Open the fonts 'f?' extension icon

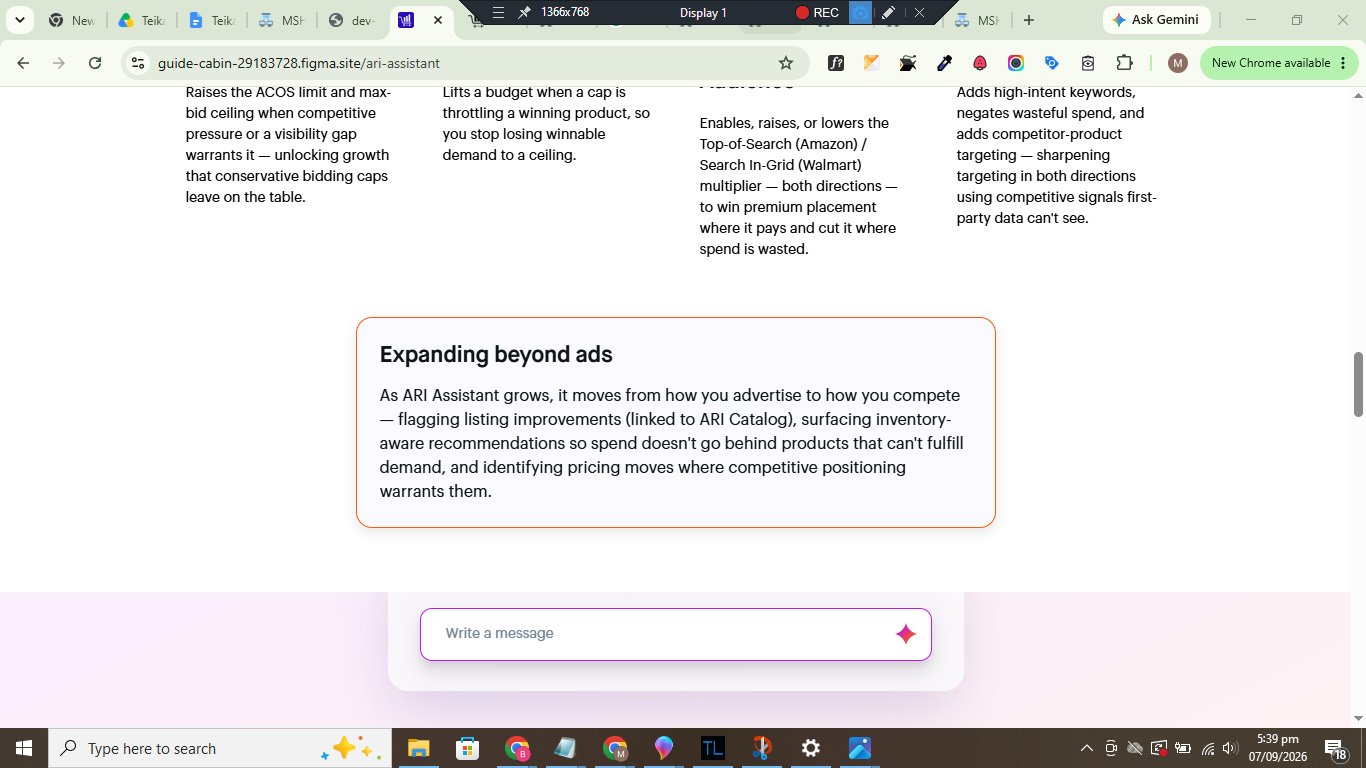836,63
